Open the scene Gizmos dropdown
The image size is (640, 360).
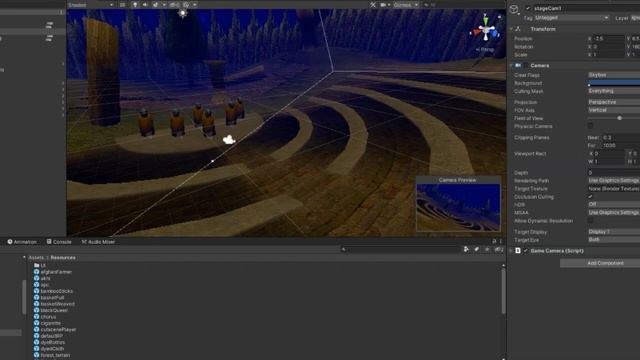pyautogui.click(x=406, y=5)
